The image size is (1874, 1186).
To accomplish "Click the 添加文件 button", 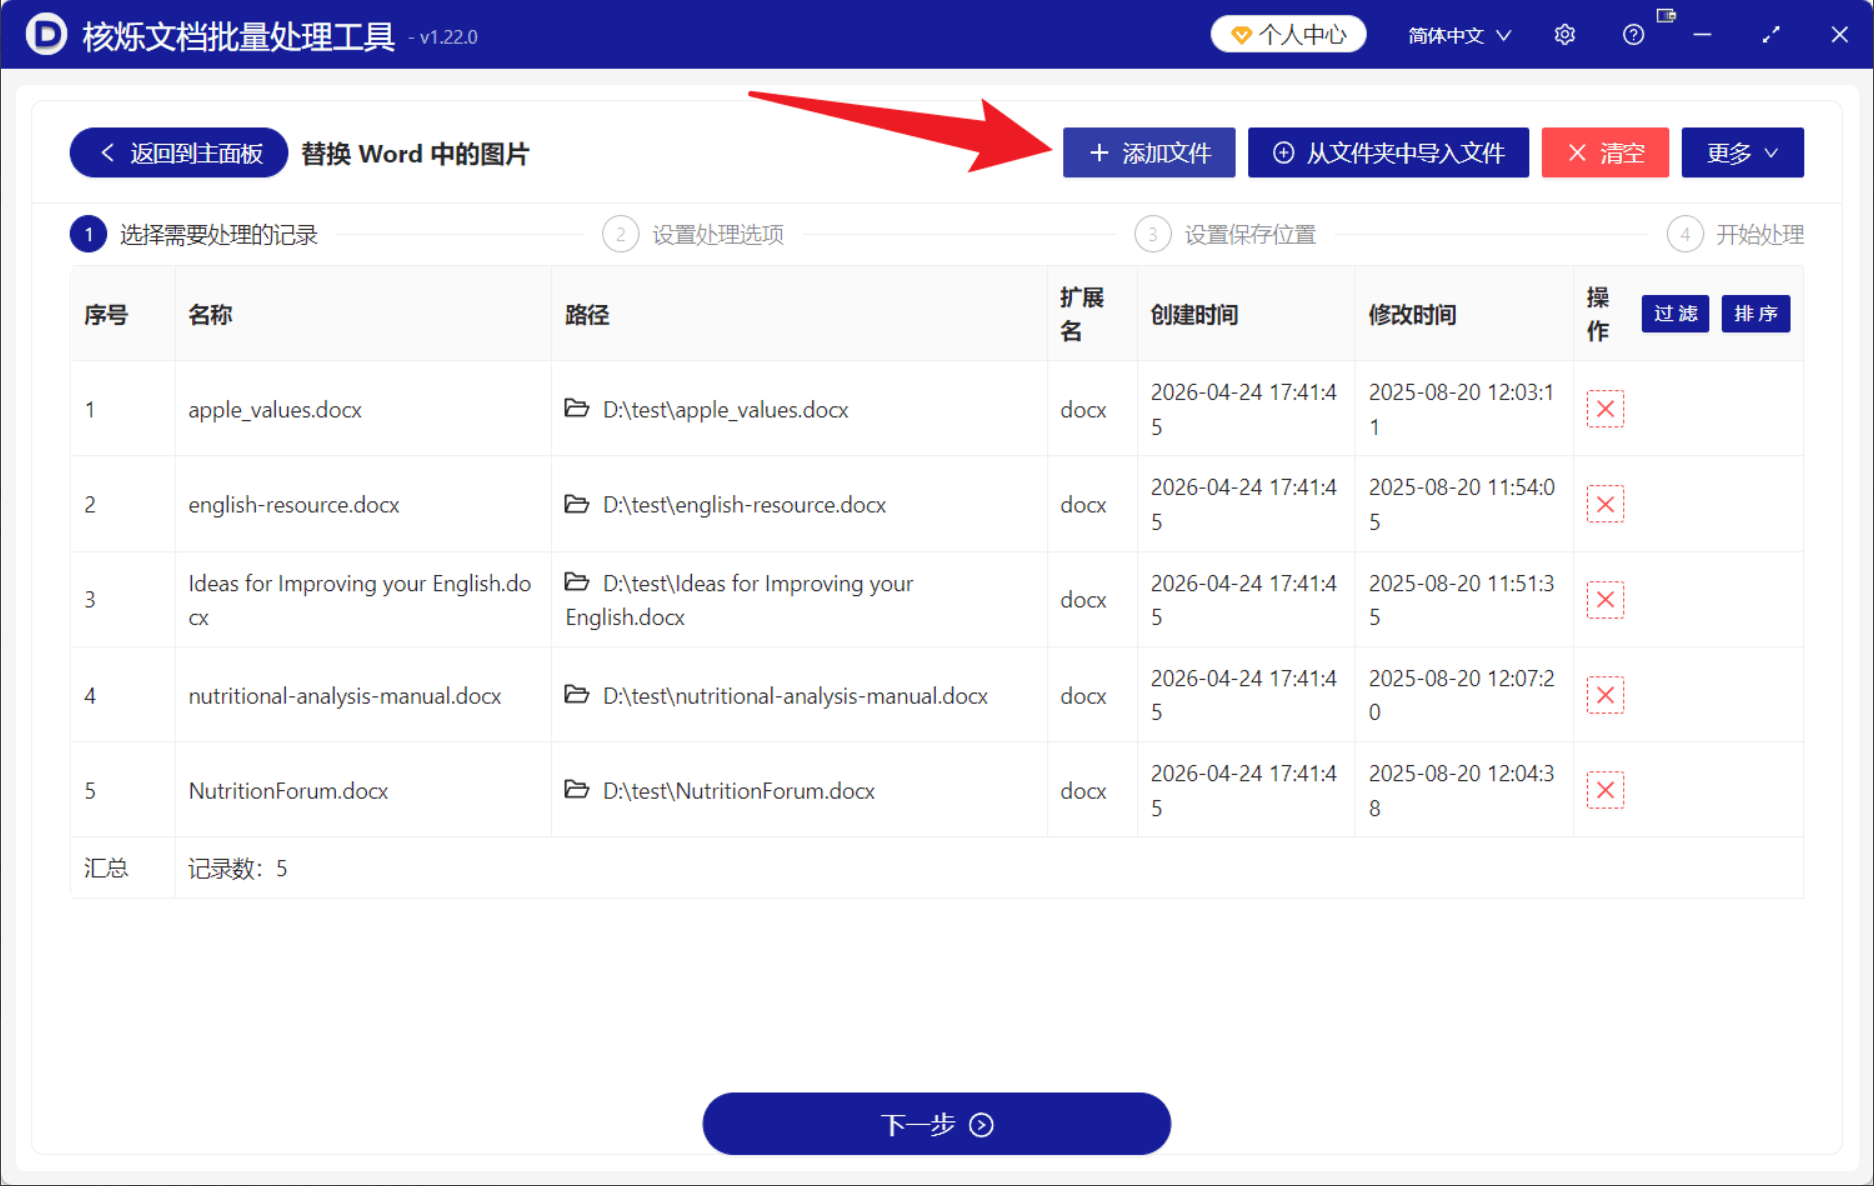I will (x=1148, y=152).
